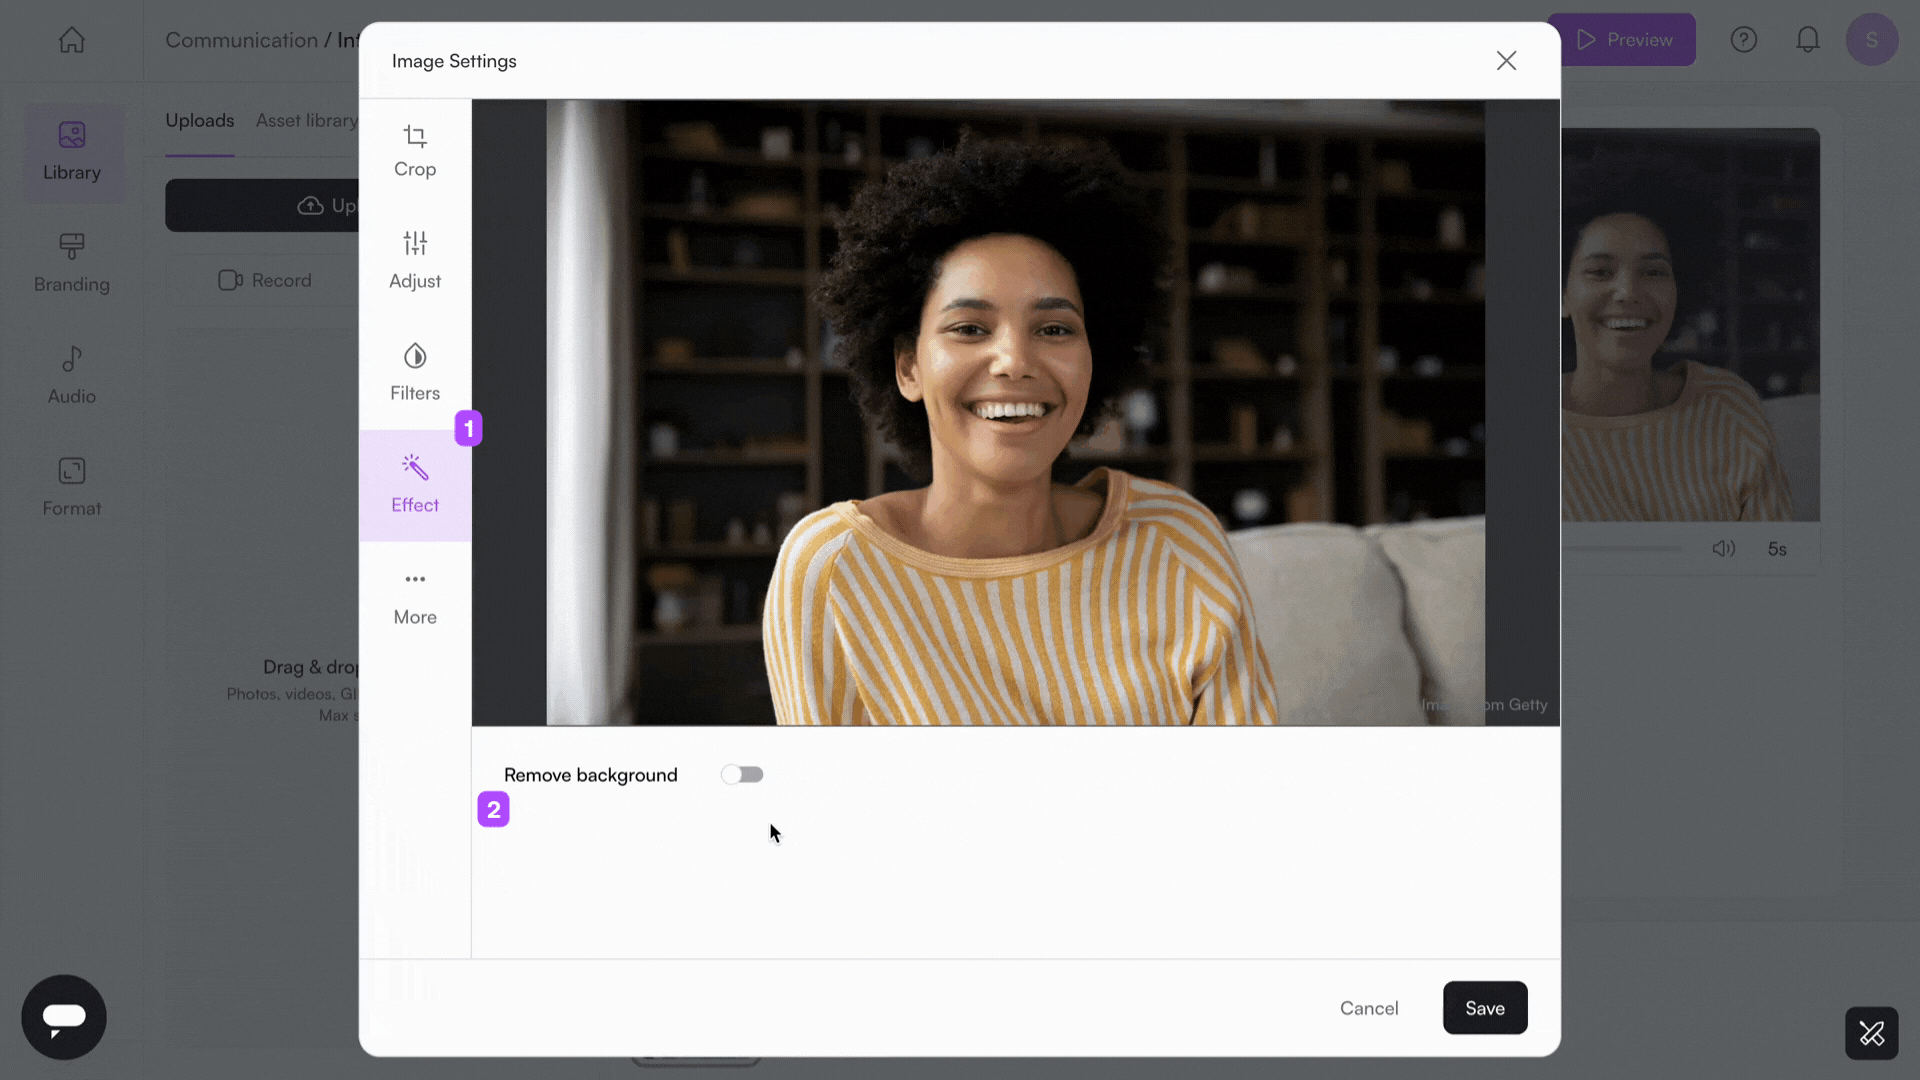Open the Crop tool in Image Settings
This screenshot has width=1920, height=1080.
[415, 151]
